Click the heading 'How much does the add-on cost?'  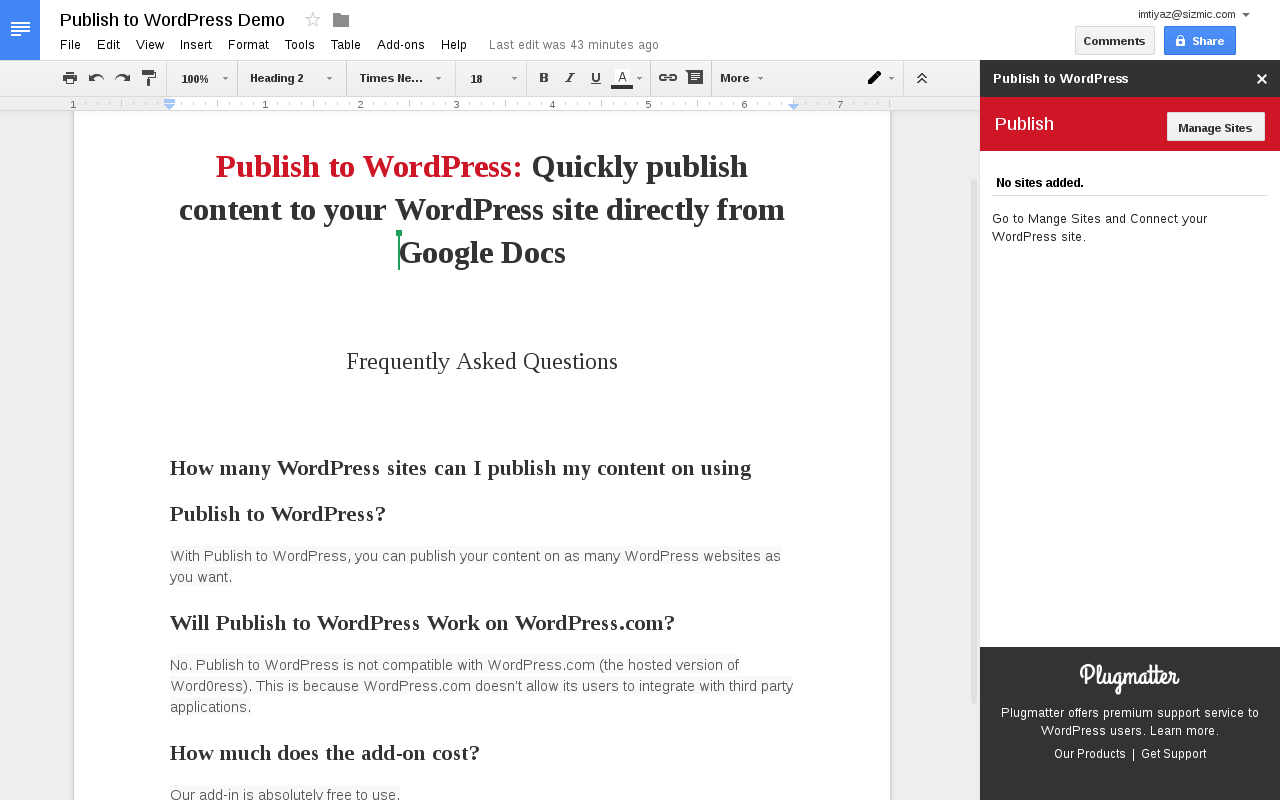point(325,753)
